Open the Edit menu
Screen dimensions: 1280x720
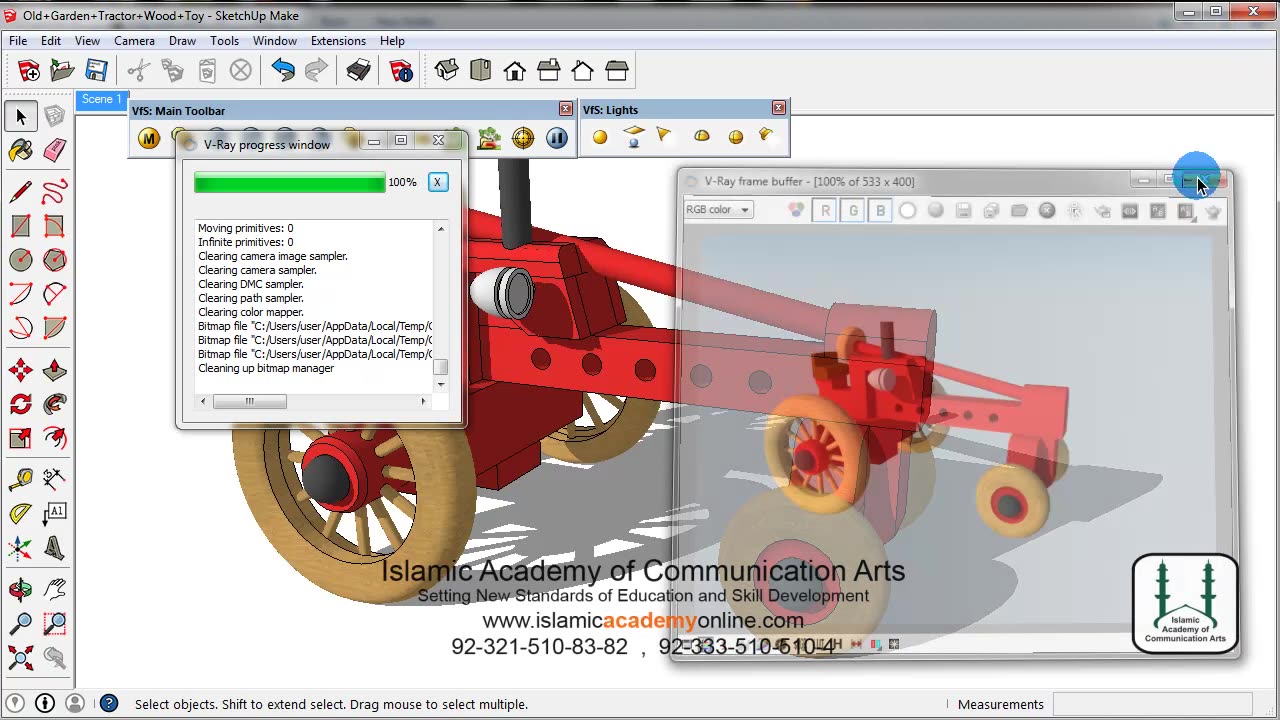click(x=51, y=41)
